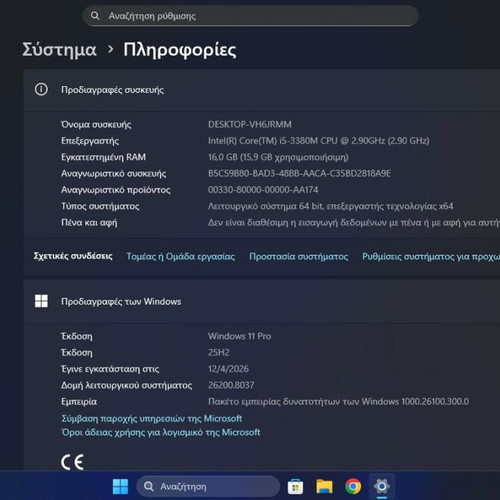
Task: Open Τομέας ή Ομάδα εργασίας link
Action: 180,256
